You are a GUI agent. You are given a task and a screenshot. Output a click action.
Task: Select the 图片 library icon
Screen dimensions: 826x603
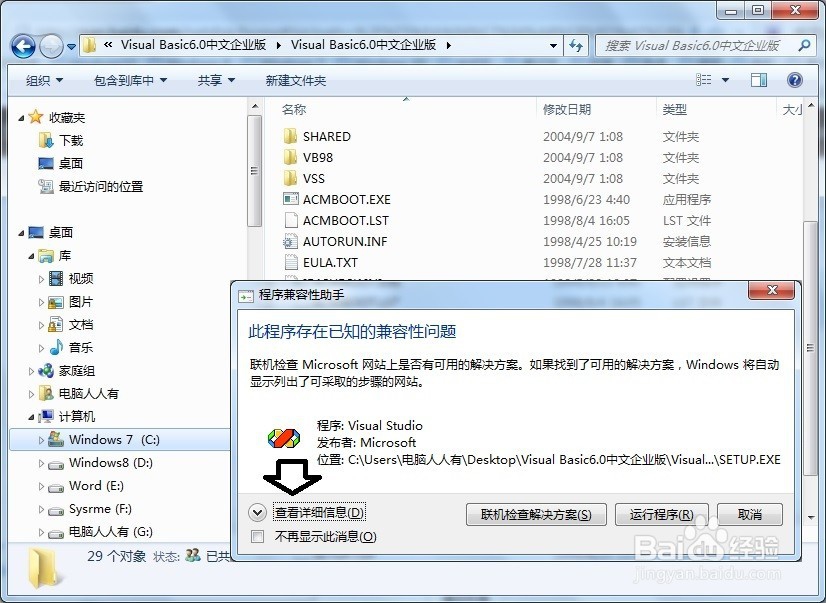[56, 302]
